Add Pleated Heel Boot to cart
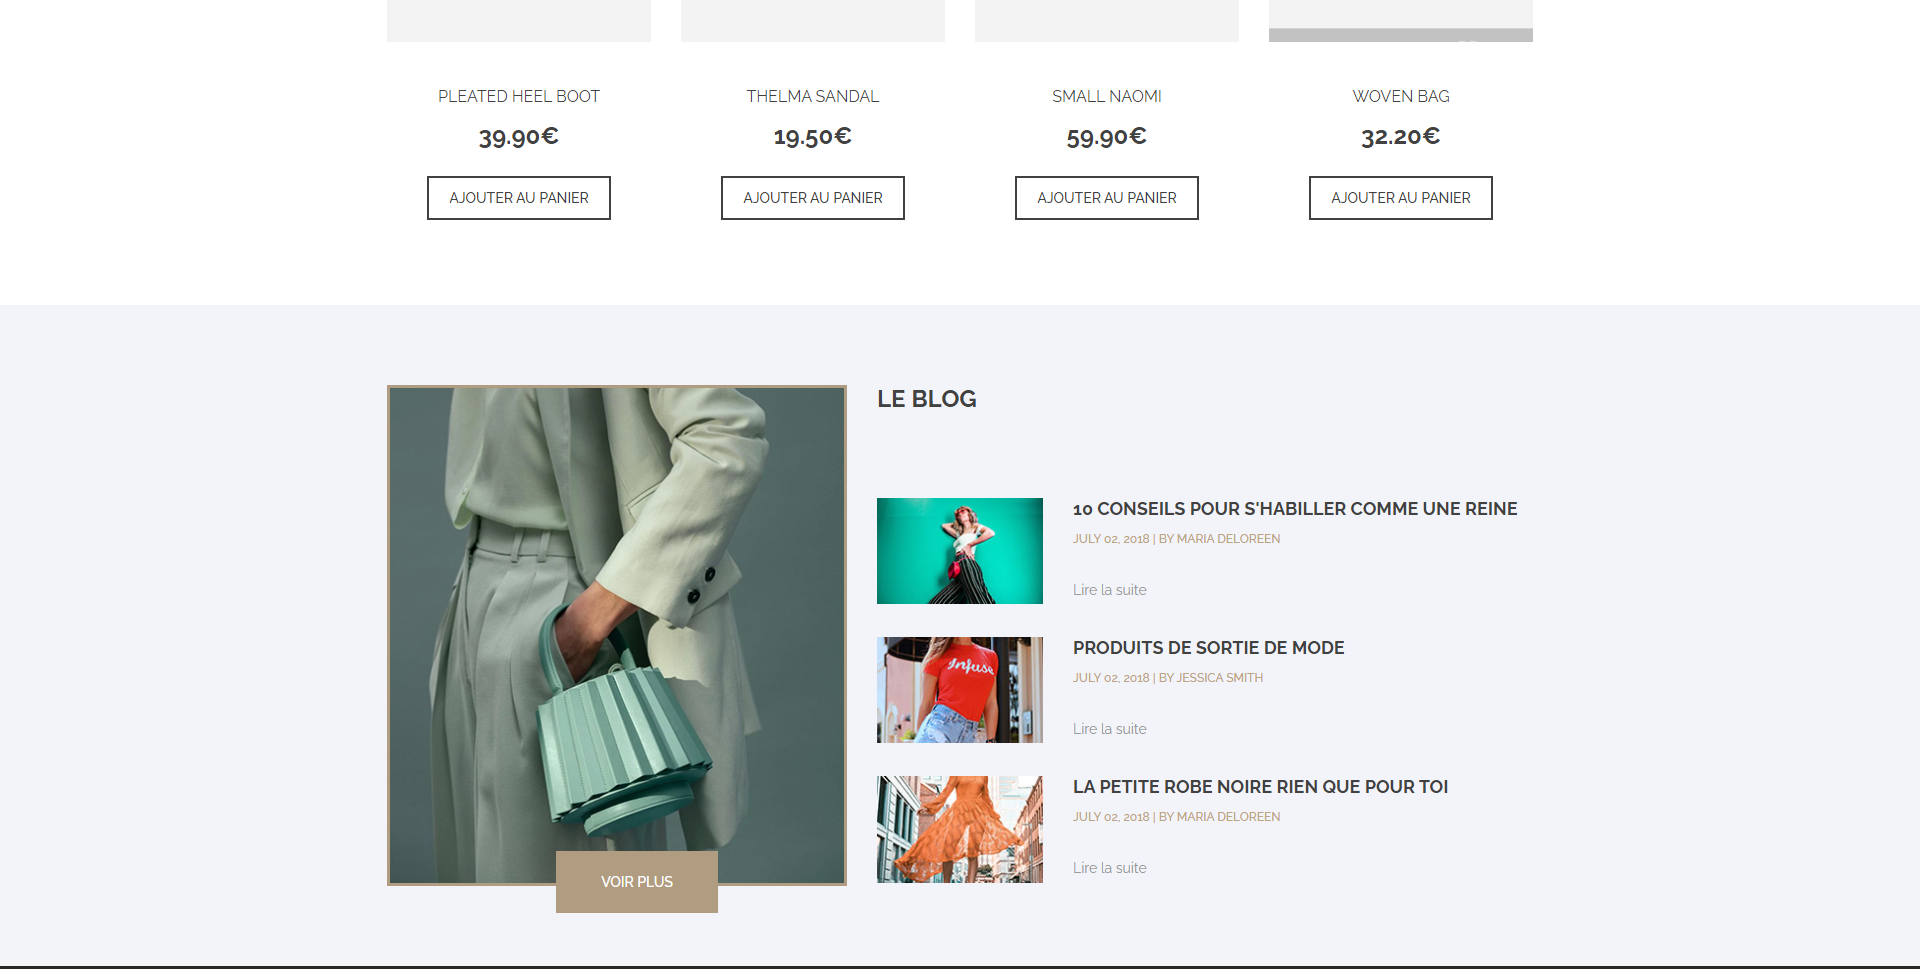The image size is (1920, 969). click(x=518, y=198)
